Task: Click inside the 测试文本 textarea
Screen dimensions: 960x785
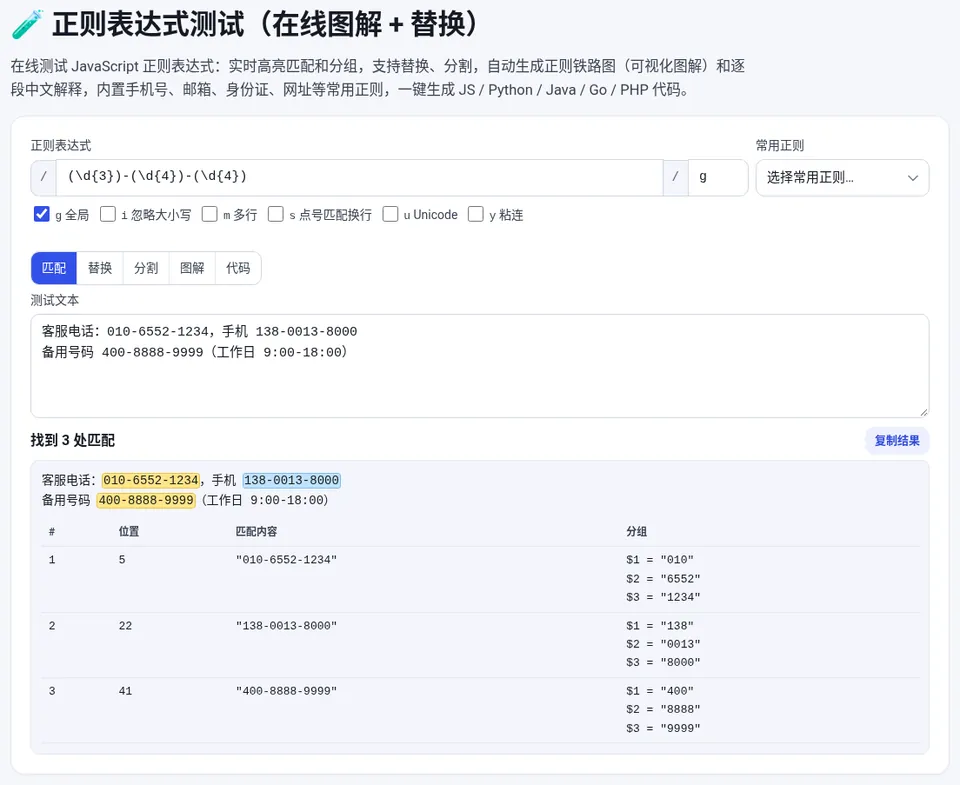Action: (480, 366)
